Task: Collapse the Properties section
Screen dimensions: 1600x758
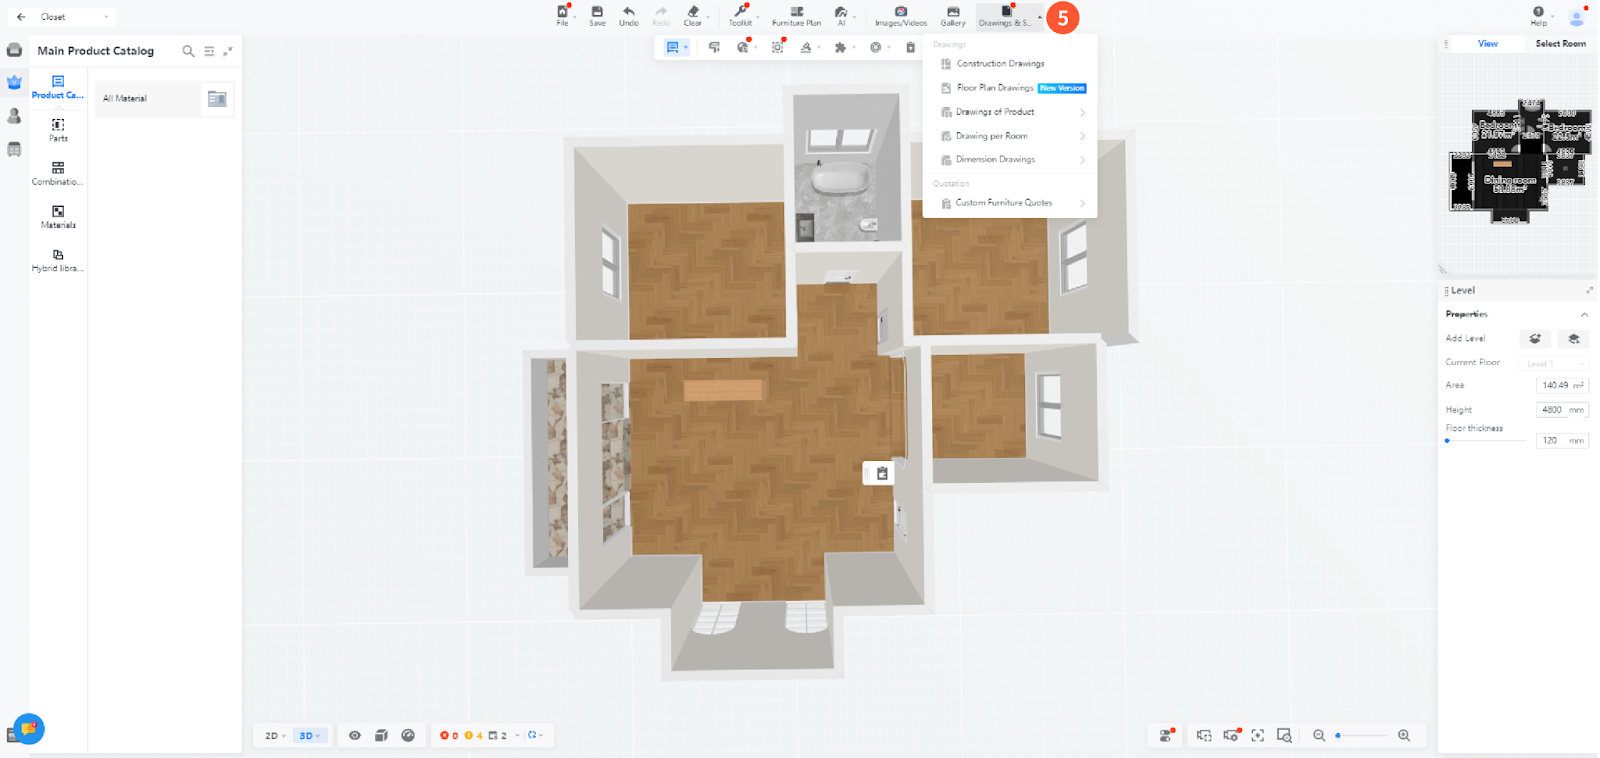Action: click(1584, 314)
